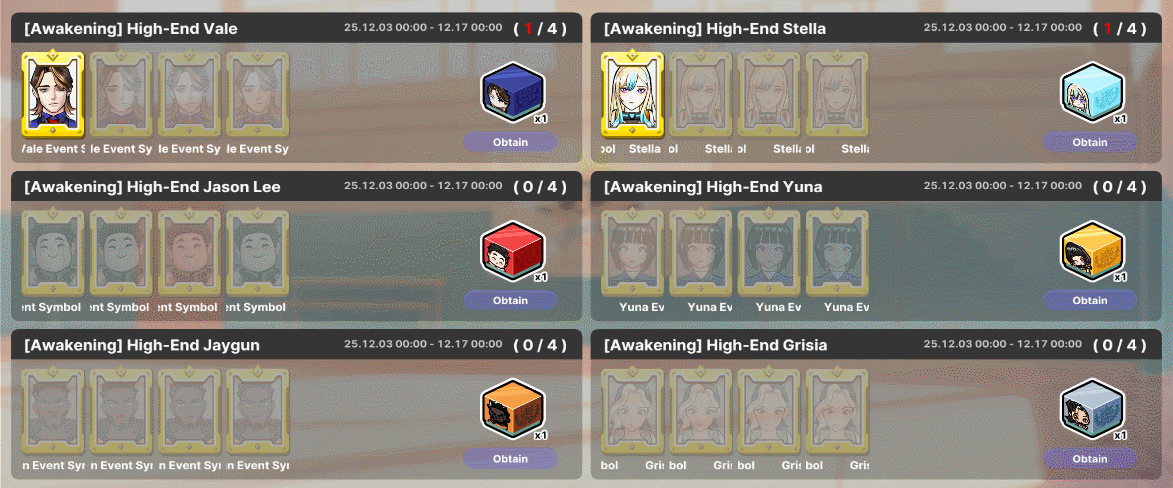Click the yellow Yuna reward box icon
Image resolution: width=1173 pixels, height=488 pixels.
click(1092, 251)
